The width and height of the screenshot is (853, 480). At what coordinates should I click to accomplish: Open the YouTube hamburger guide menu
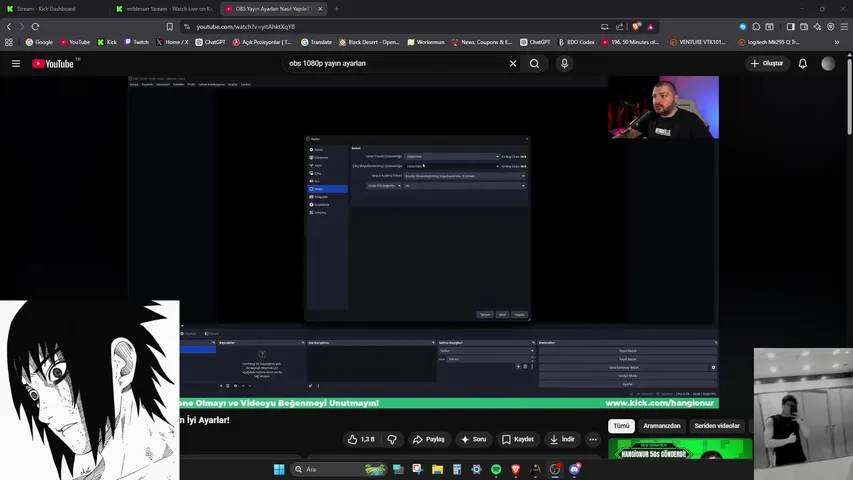click(x=16, y=64)
